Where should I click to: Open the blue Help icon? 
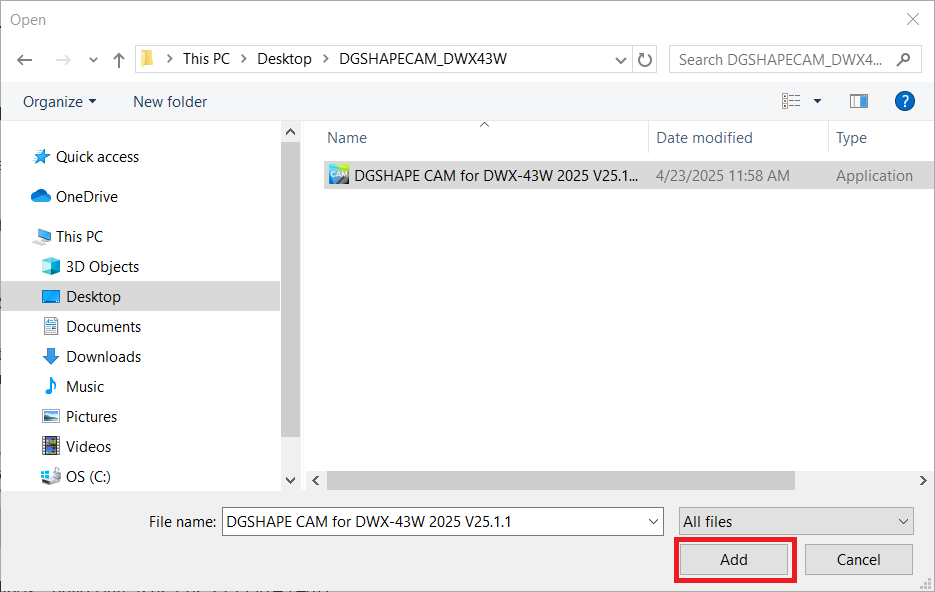[x=904, y=101]
